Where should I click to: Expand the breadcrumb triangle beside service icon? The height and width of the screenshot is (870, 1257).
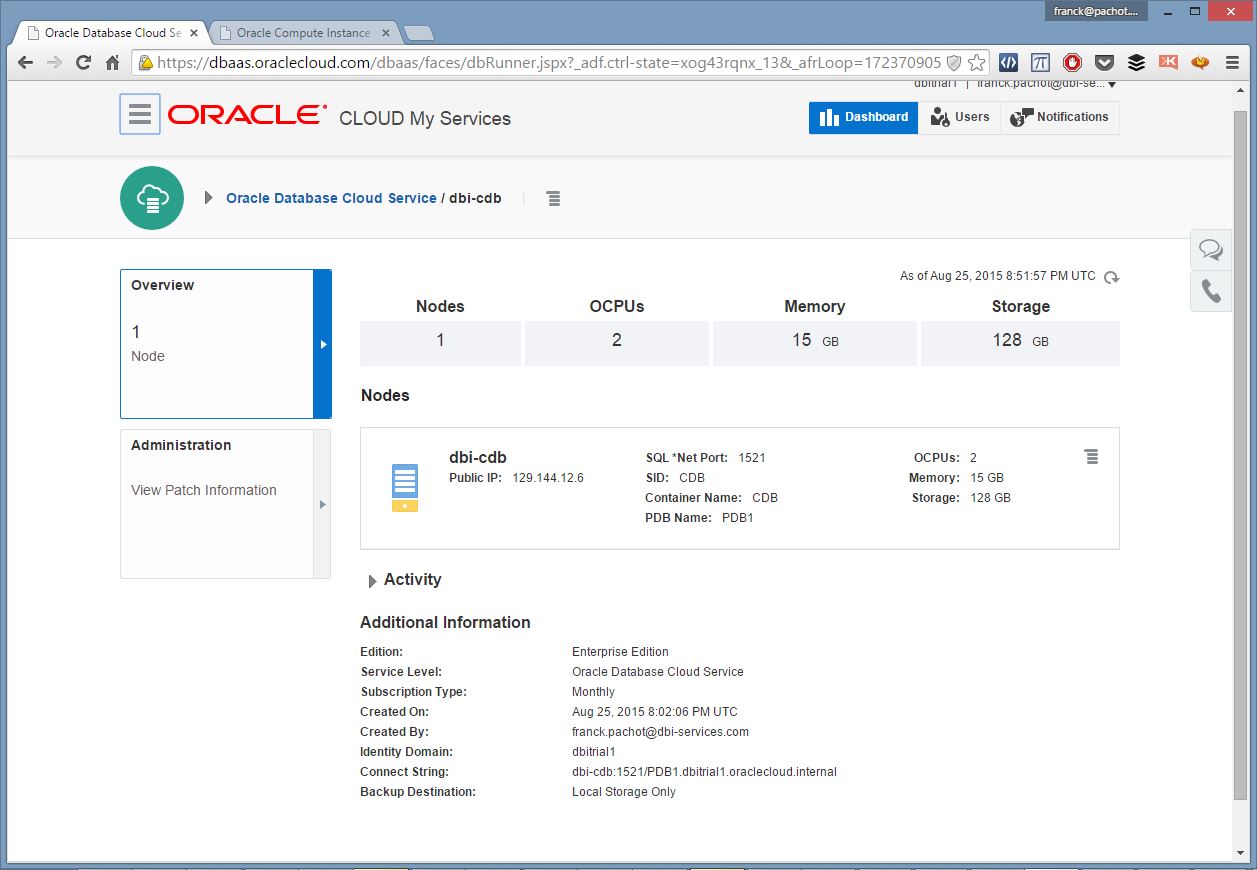point(208,198)
